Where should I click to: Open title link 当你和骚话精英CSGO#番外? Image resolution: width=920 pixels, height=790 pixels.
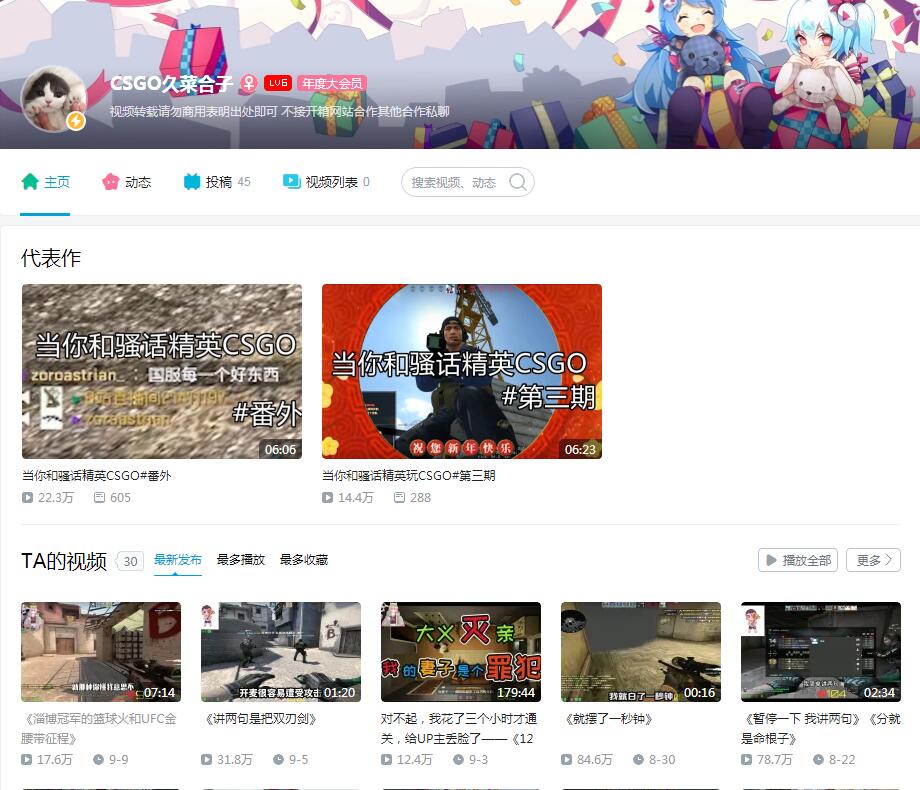coord(97,475)
